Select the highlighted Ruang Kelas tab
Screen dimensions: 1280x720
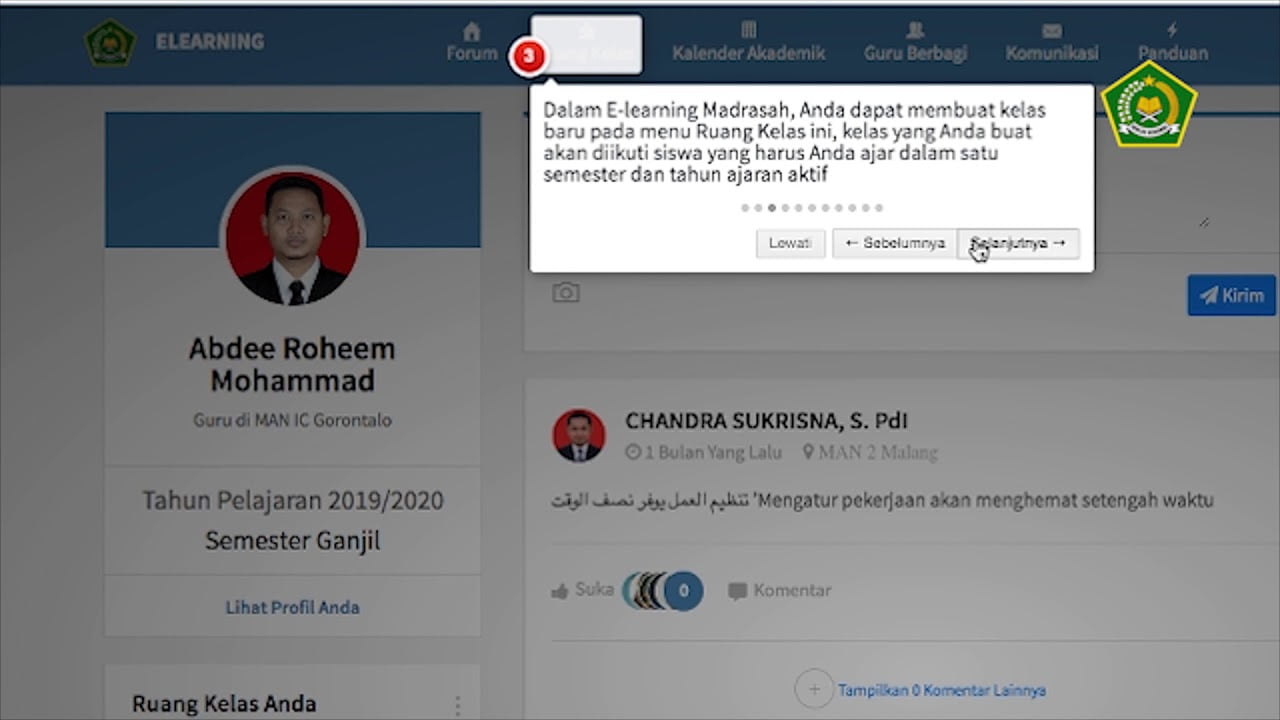click(587, 45)
